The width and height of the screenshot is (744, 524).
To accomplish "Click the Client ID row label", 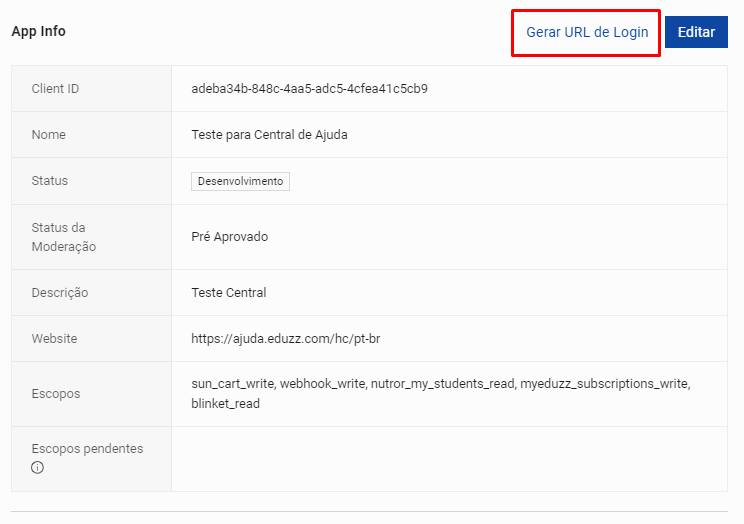I will (x=55, y=89).
